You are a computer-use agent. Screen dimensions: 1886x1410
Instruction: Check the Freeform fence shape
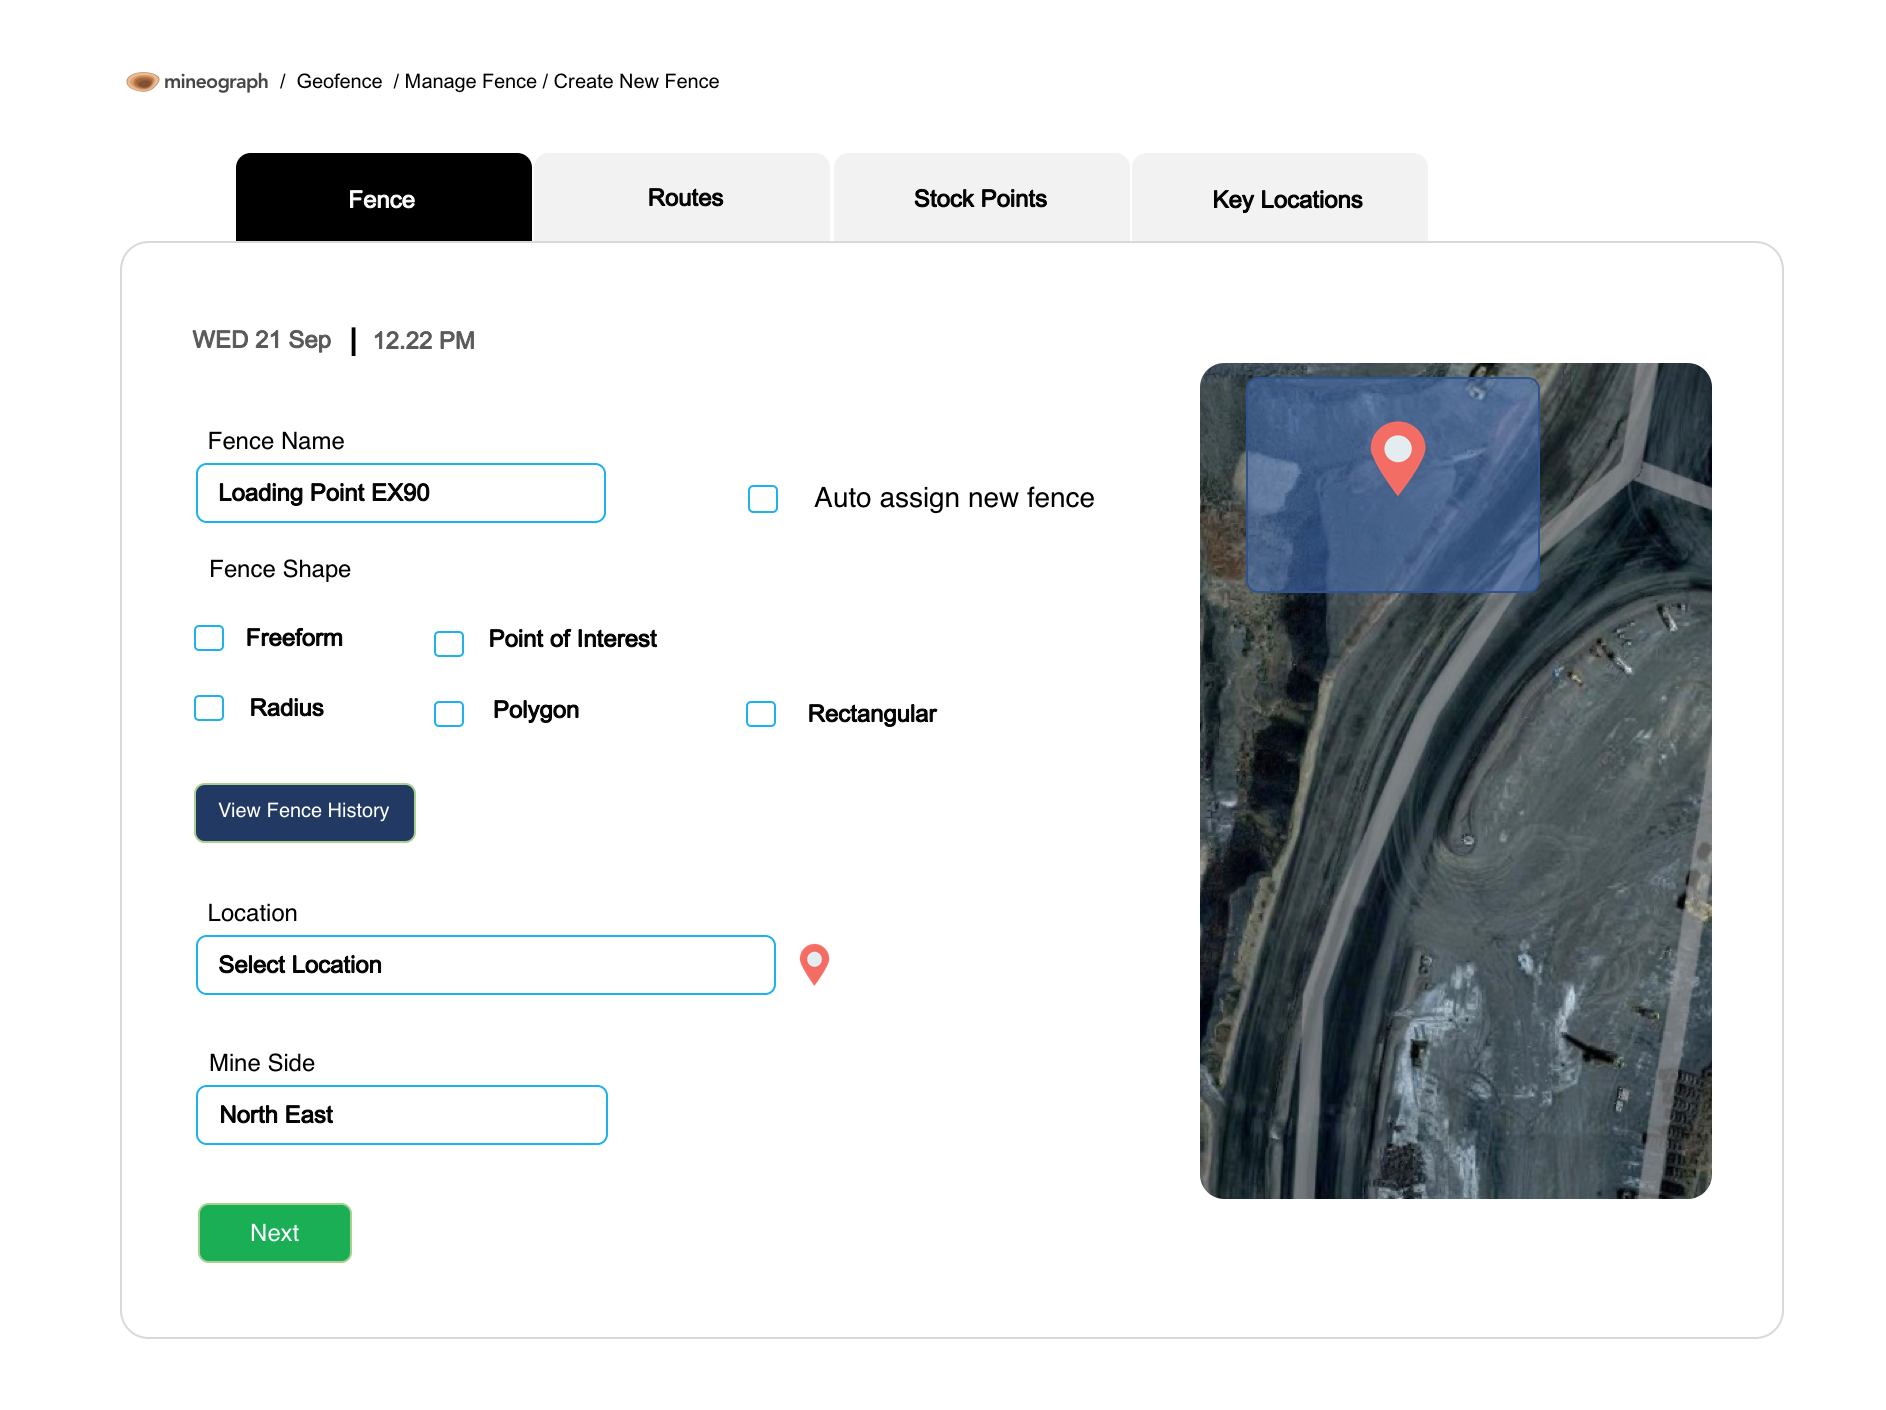209,638
